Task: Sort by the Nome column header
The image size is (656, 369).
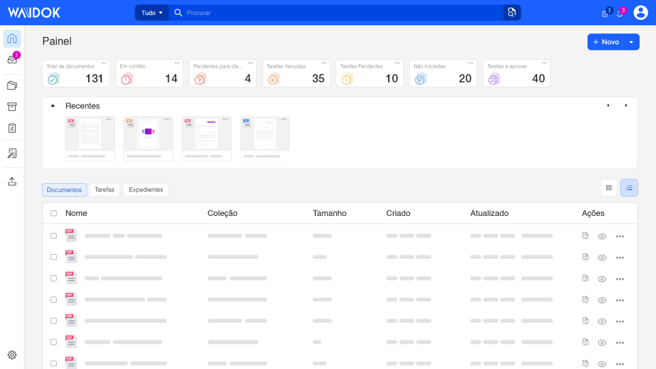Action: [76, 213]
